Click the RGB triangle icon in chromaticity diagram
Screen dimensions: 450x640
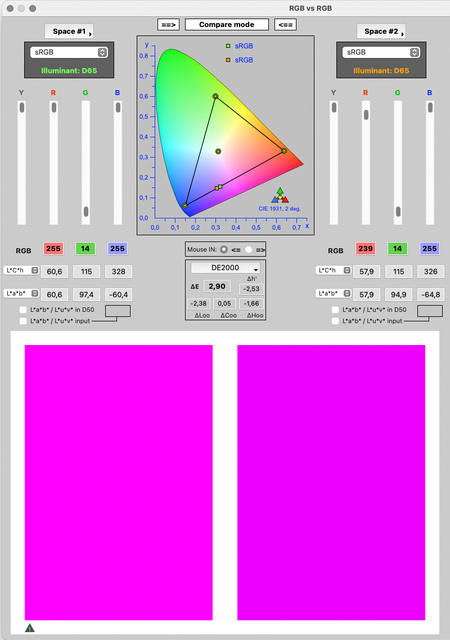(x=280, y=196)
